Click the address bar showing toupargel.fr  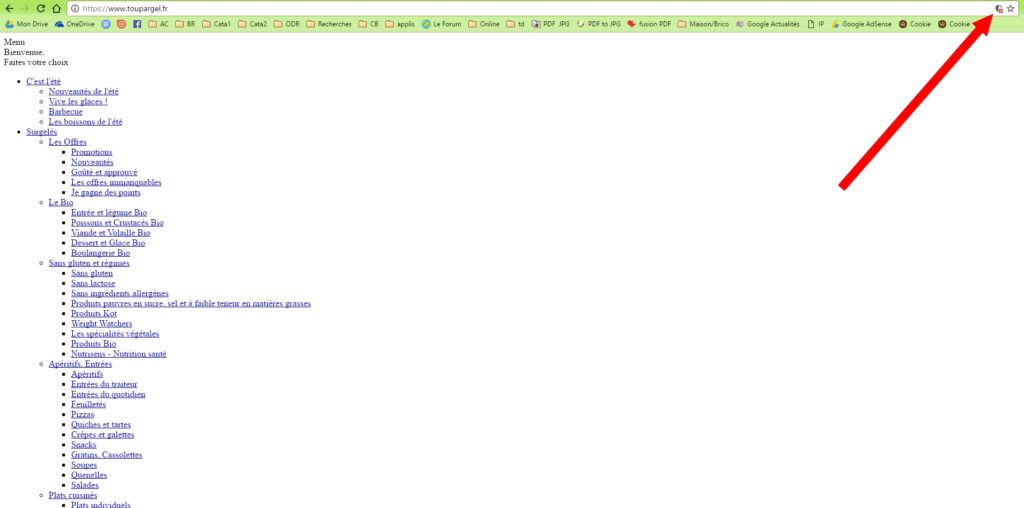pos(500,8)
